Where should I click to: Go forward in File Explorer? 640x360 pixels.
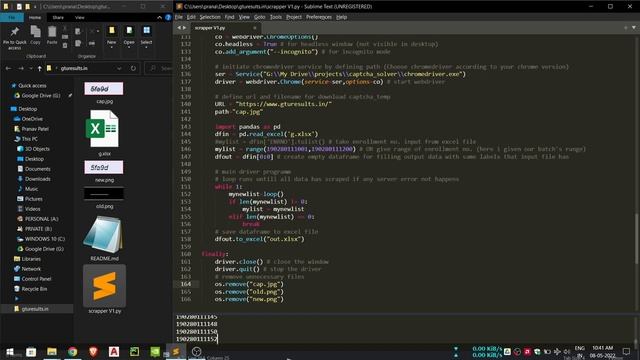(x=21, y=68)
